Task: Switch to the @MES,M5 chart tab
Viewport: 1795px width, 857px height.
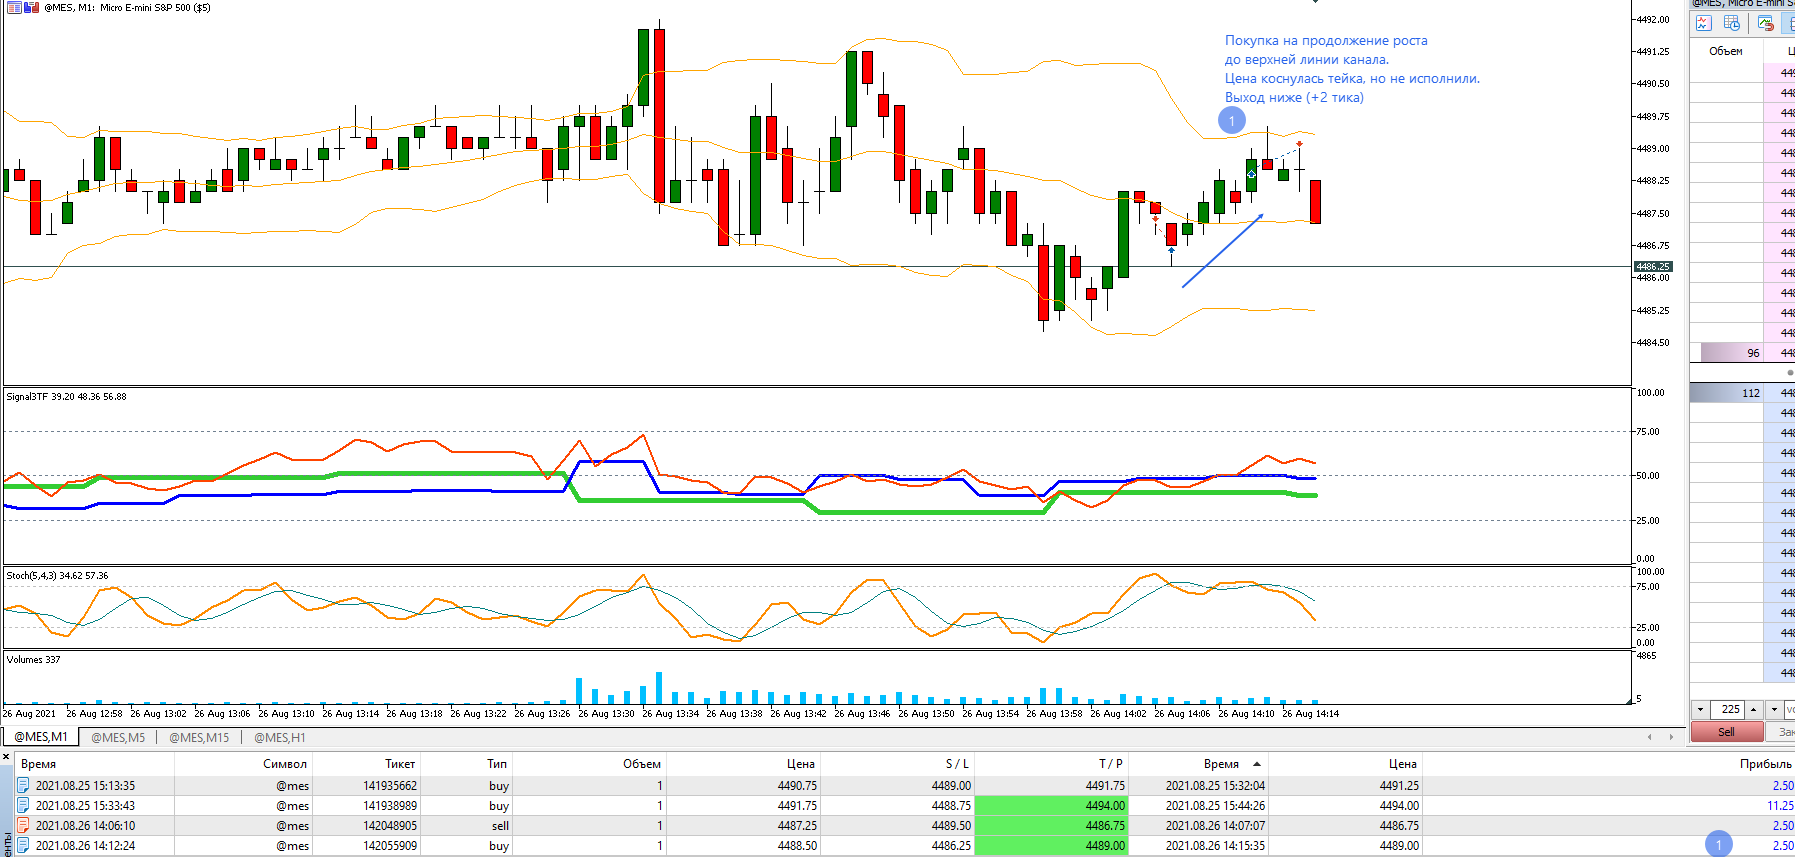Action: click(x=118, y=737)
